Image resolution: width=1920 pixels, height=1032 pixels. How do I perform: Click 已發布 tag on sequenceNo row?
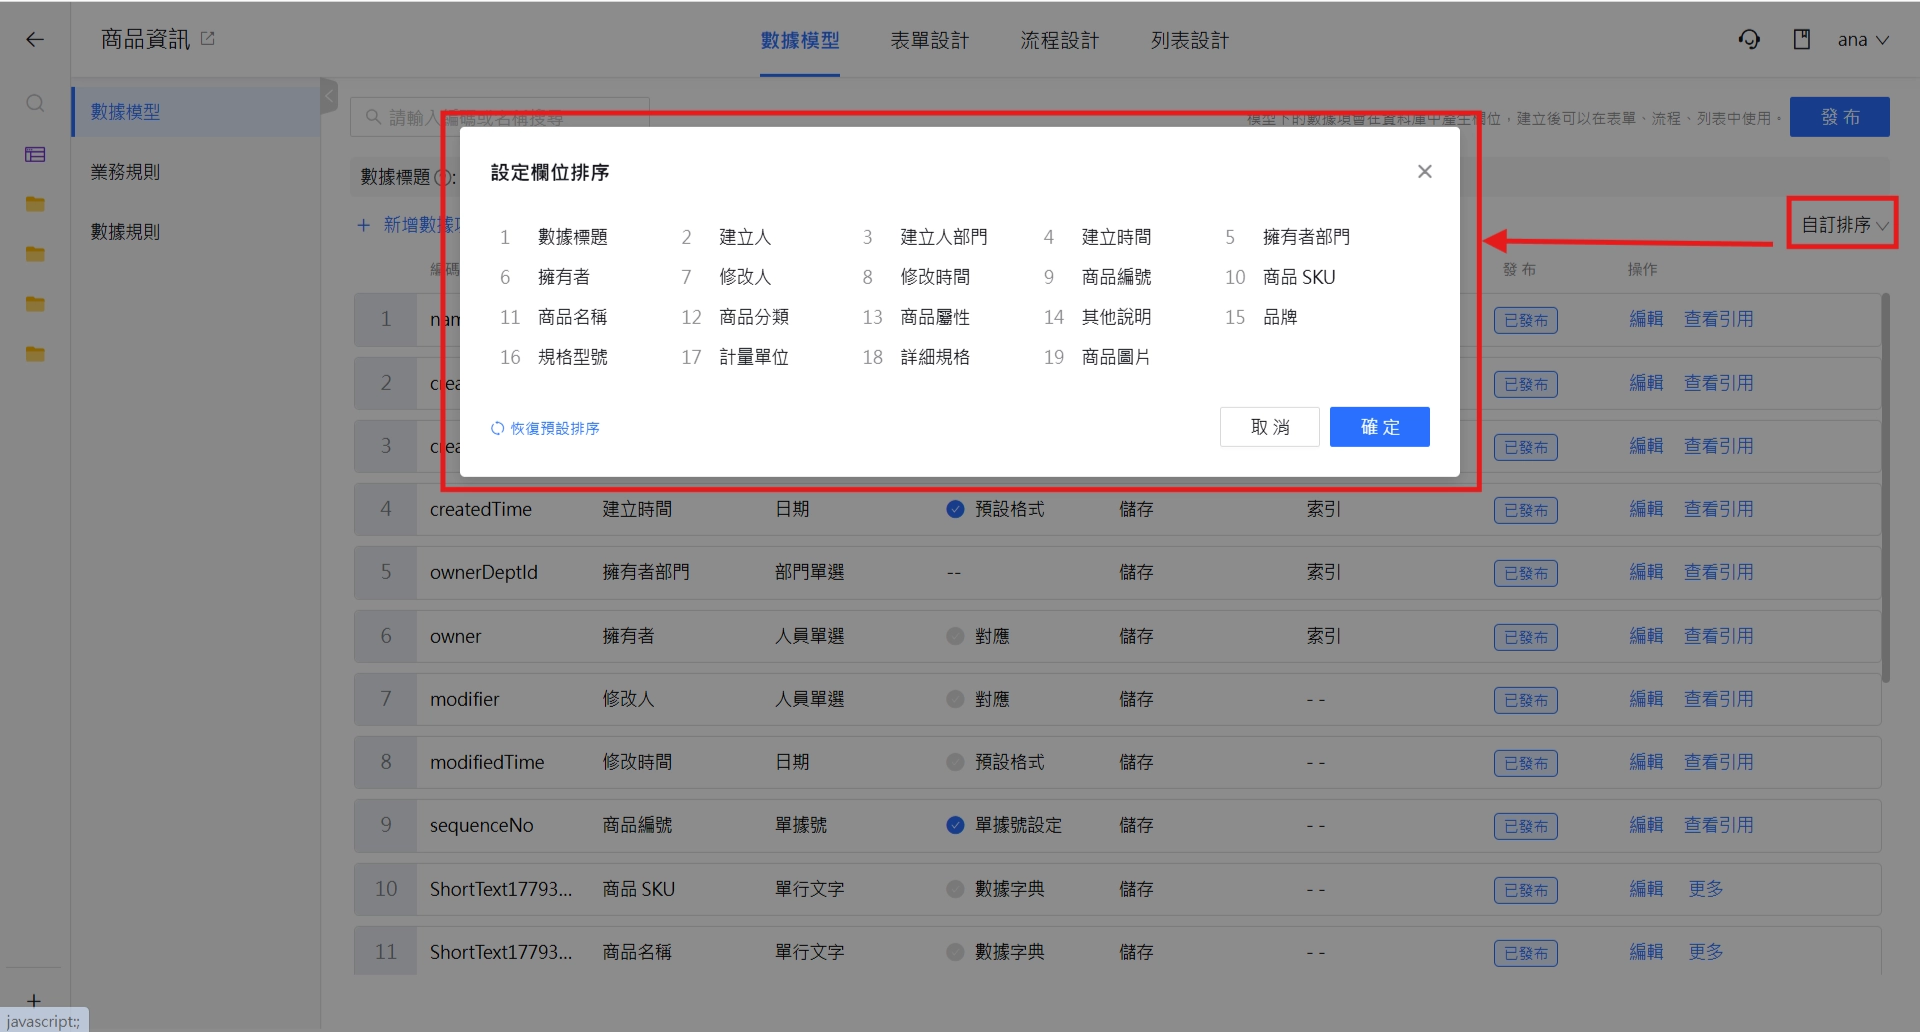[1526, 826]
